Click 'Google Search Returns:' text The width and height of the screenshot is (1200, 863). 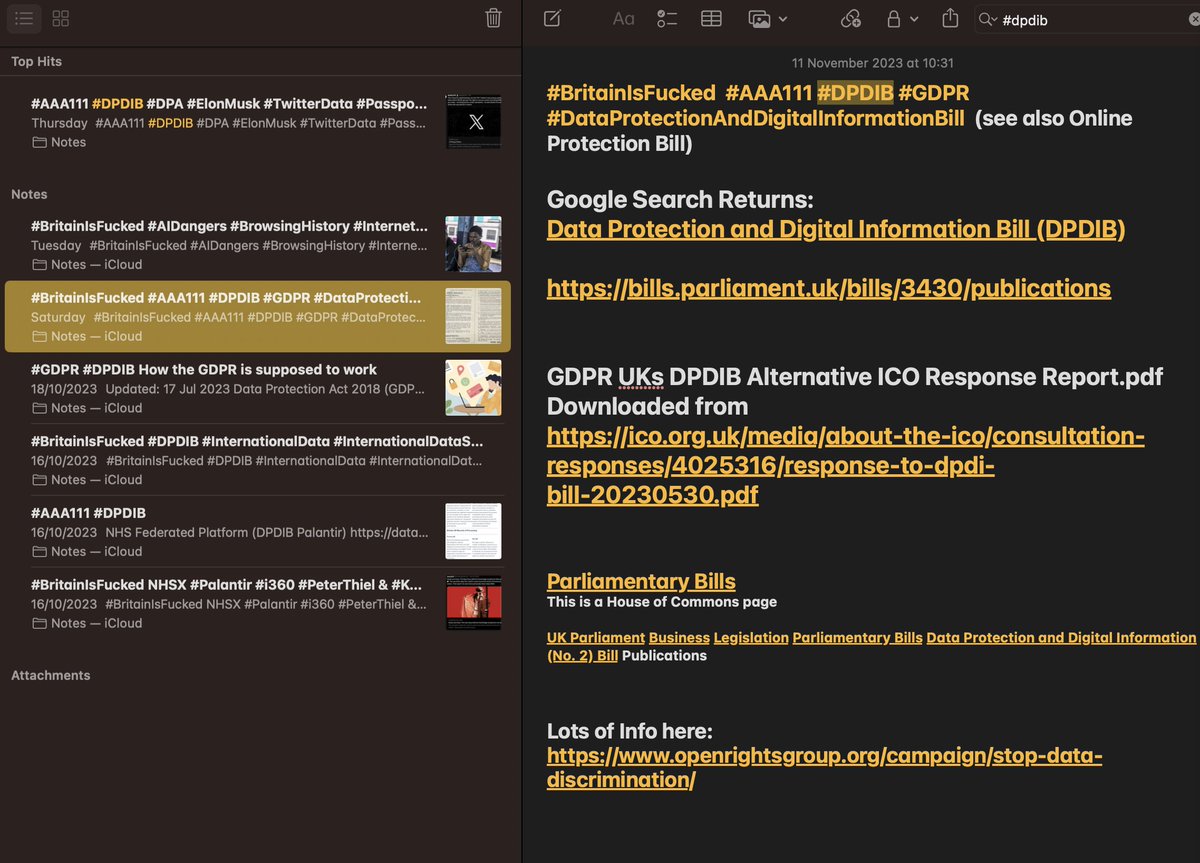680,199
